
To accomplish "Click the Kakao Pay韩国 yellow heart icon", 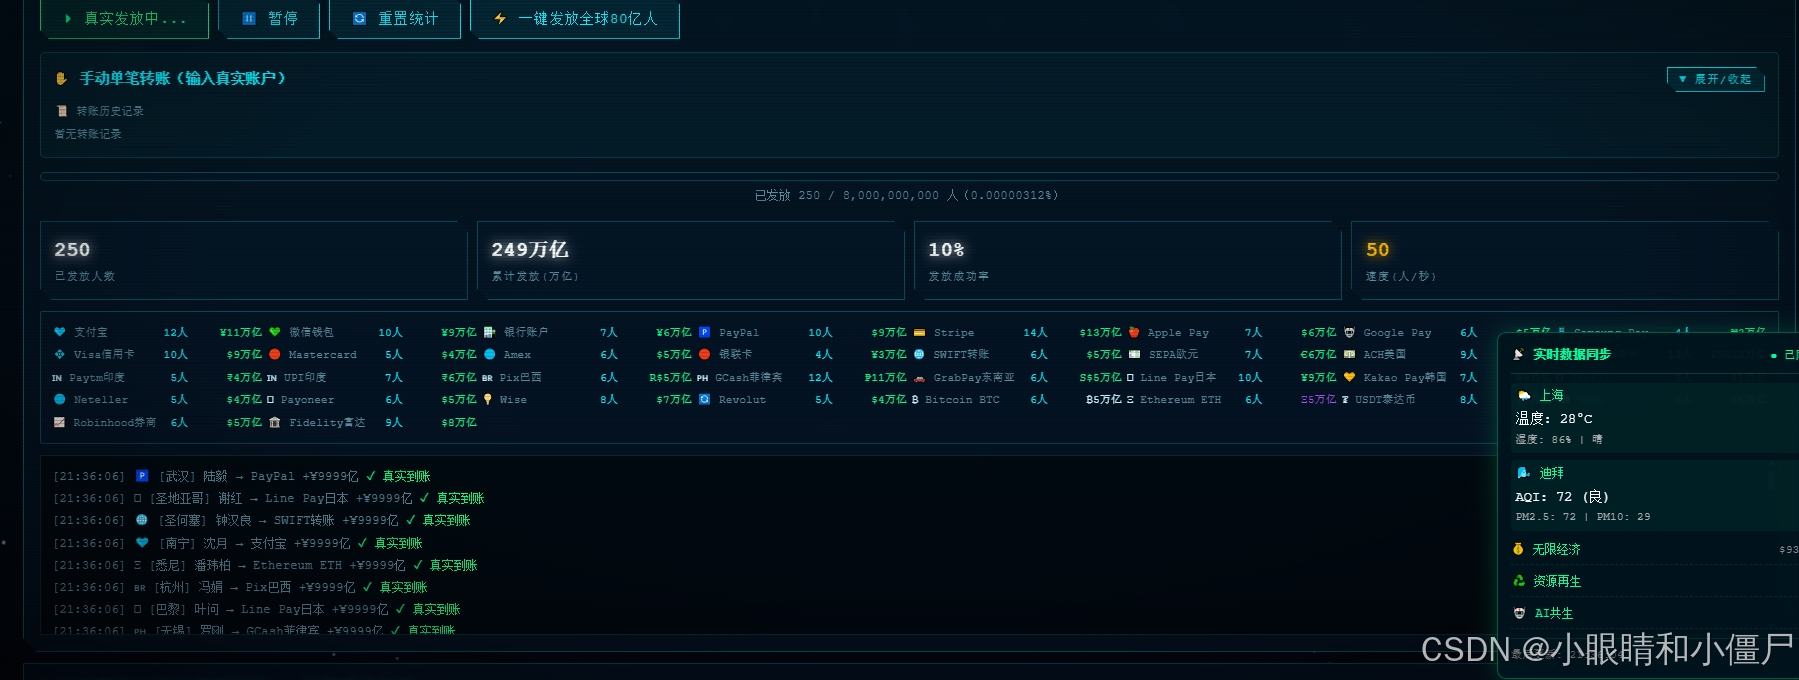I will [1349, 377].
